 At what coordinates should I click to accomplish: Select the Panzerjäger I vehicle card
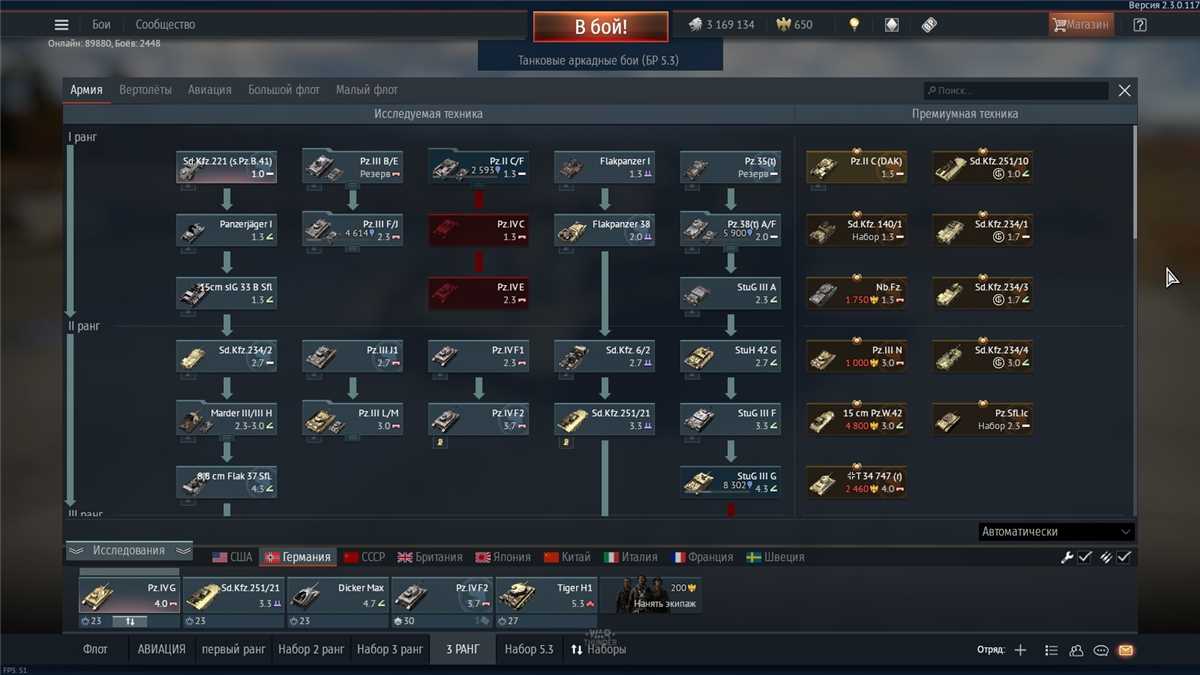click(227, 230)
